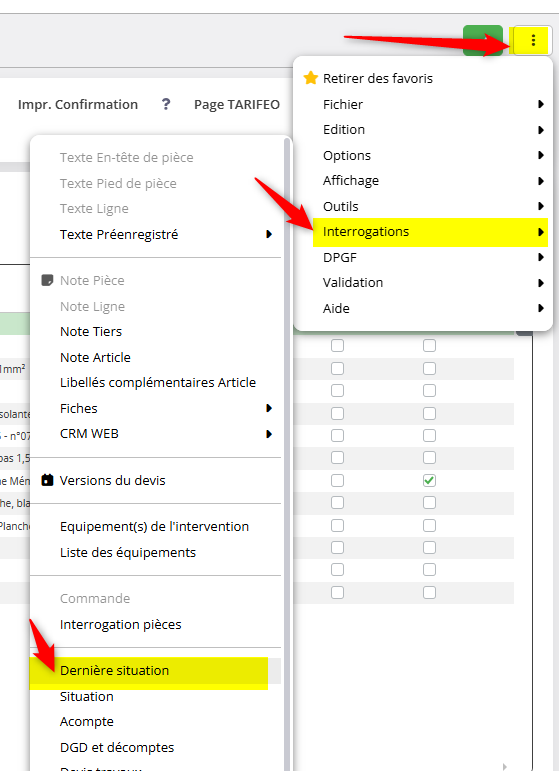The width and height of the screenshot is (559, 771).
Task: Click the Versions du devis calendar icon
Action: [x=47, y=480]
